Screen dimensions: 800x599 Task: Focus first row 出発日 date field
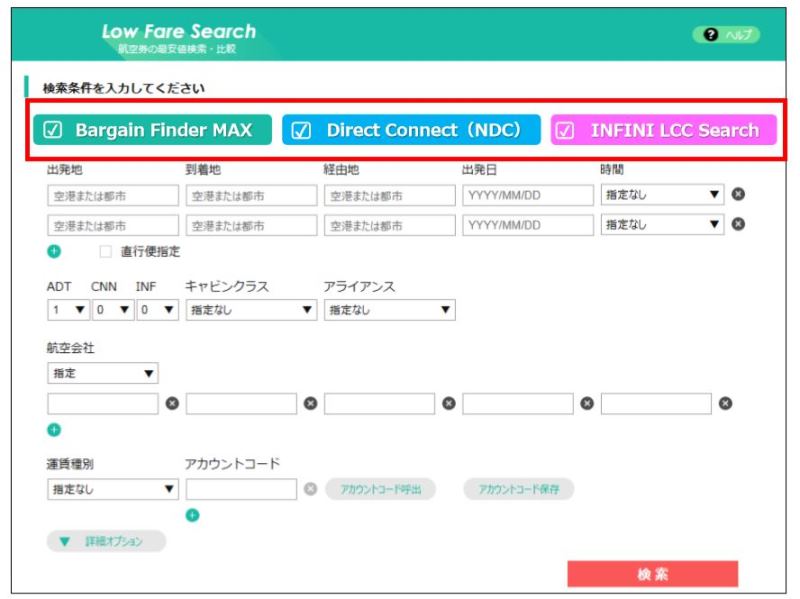(x=528, y=195)
